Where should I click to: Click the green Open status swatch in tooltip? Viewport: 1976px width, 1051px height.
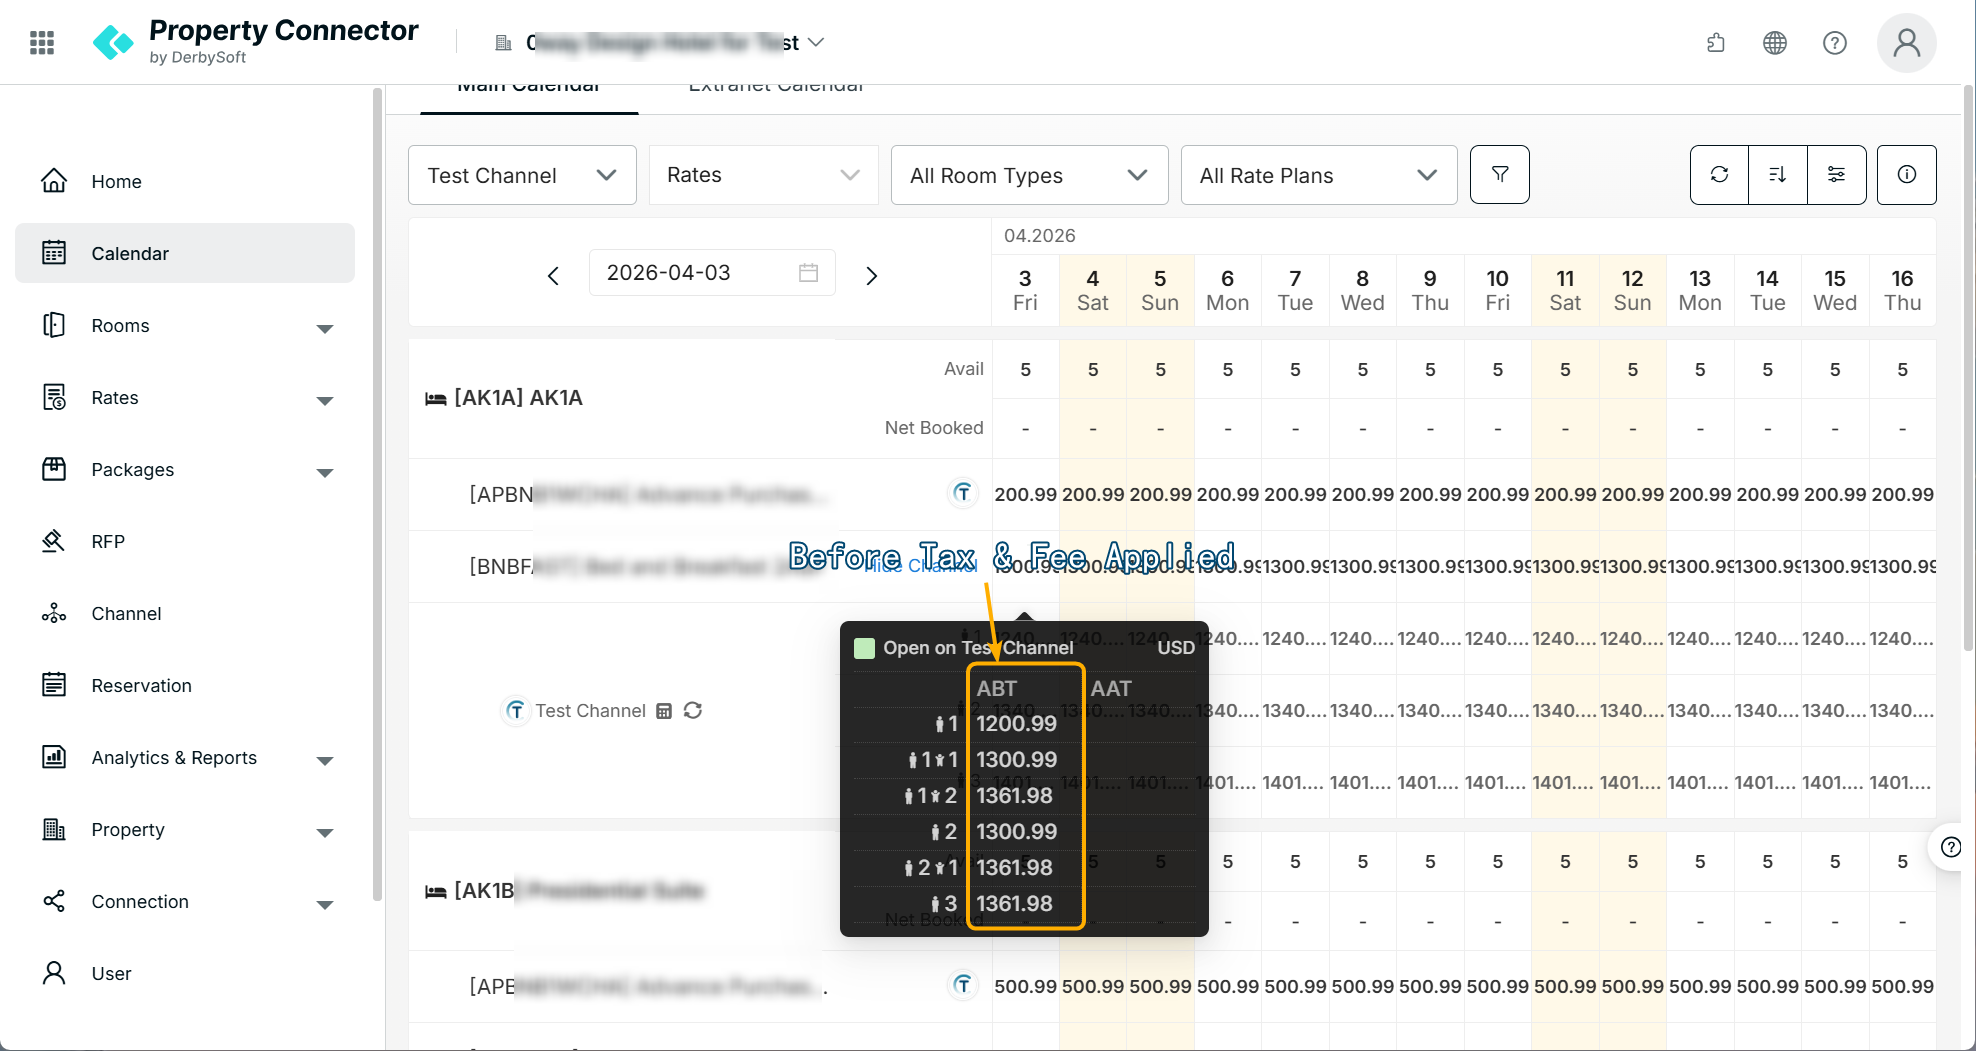pos(864,648)
